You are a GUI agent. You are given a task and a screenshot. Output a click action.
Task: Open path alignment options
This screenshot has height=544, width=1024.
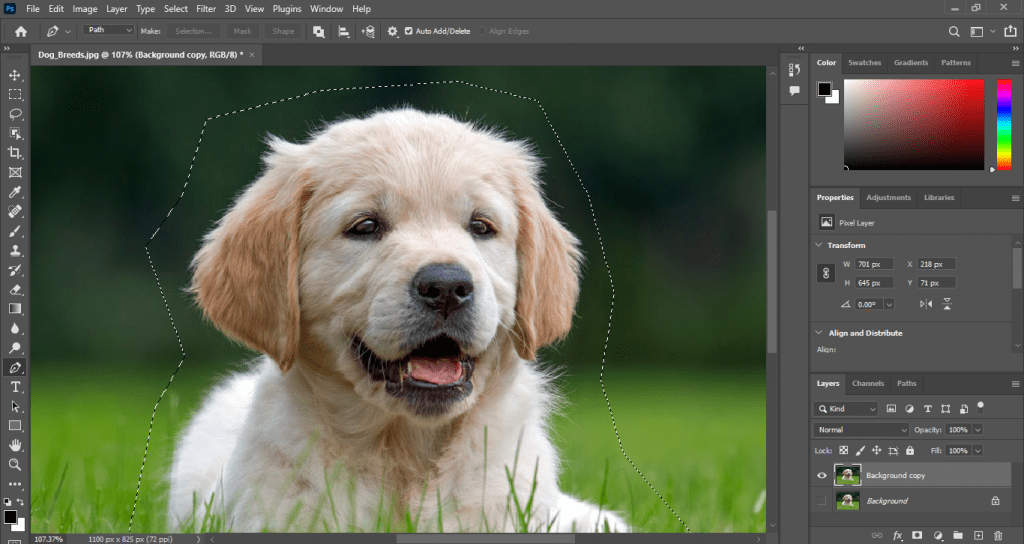tap(344, 31)
